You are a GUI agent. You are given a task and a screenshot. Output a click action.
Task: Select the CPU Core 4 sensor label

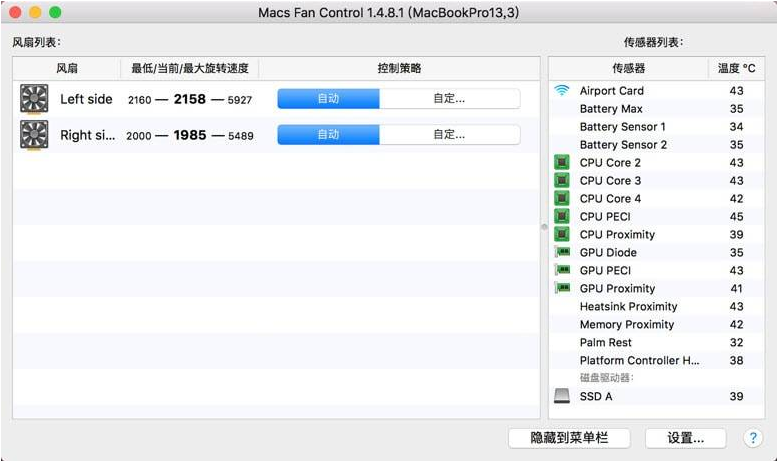coord(610,198)
